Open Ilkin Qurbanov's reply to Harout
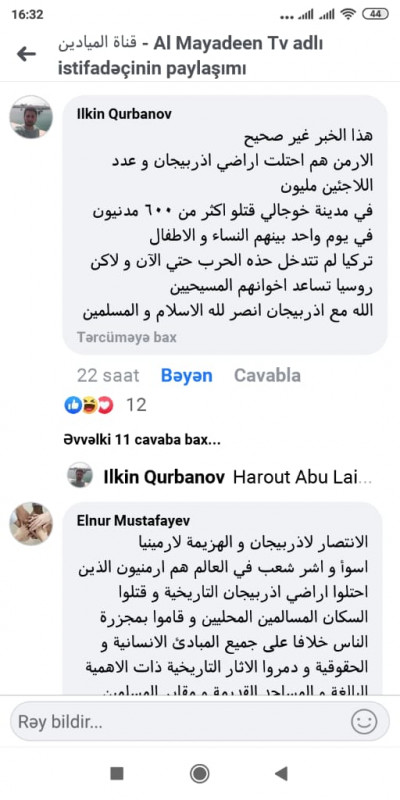 click(x=238, y=477)
